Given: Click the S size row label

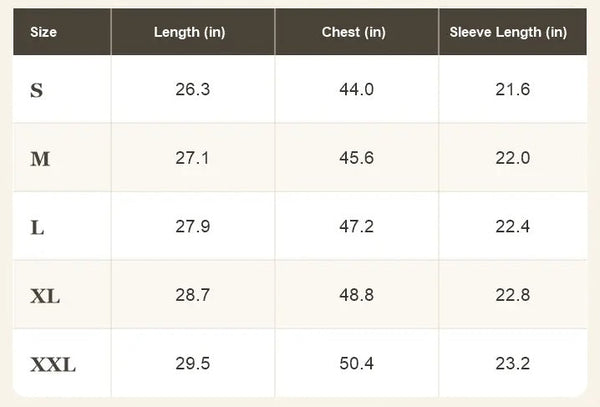Looking at the screenshot, I should coord(36,90).
